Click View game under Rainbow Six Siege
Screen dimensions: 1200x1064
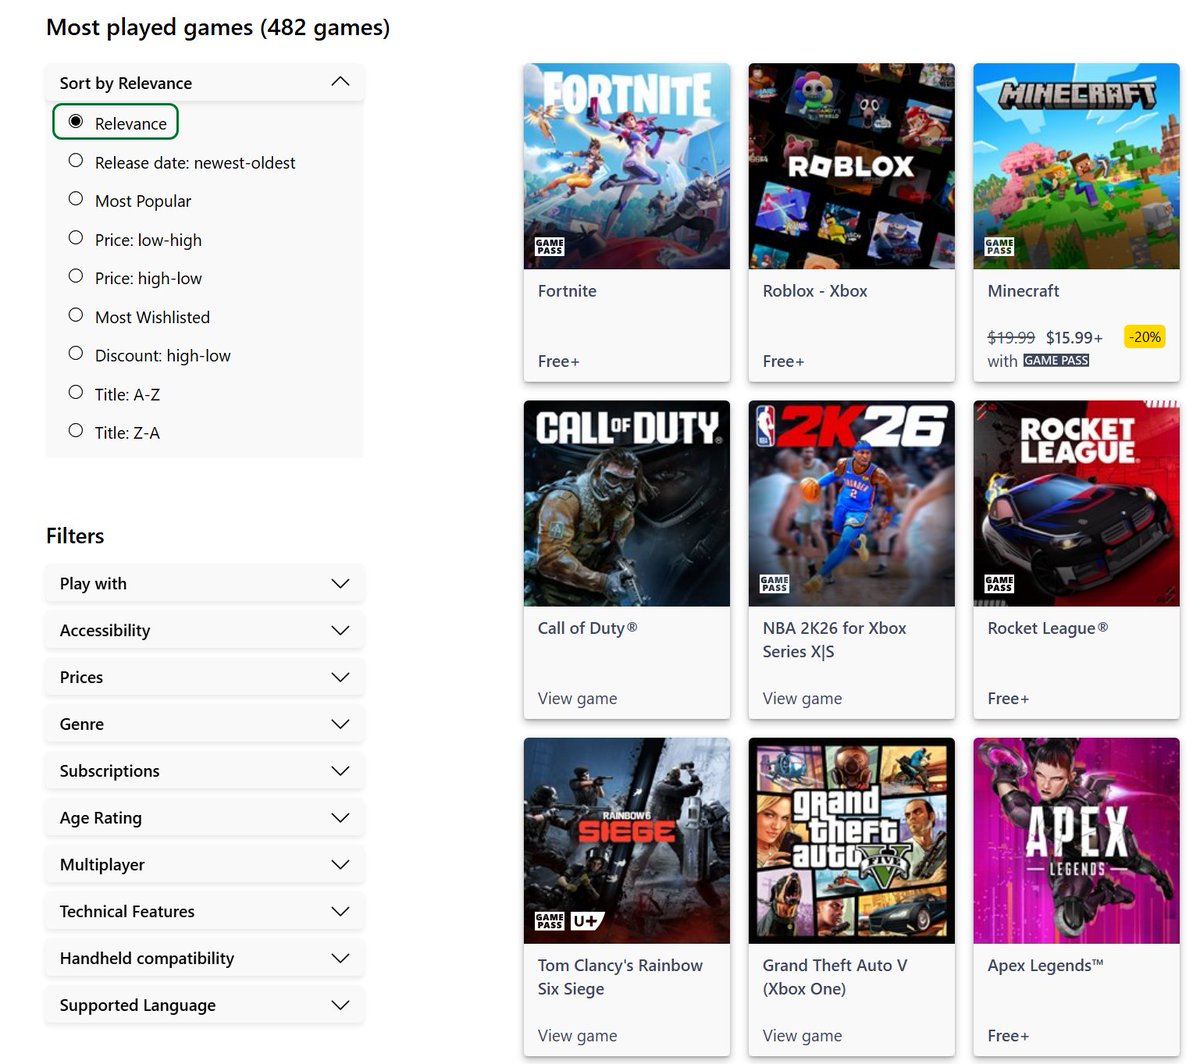coord(577,1035)
